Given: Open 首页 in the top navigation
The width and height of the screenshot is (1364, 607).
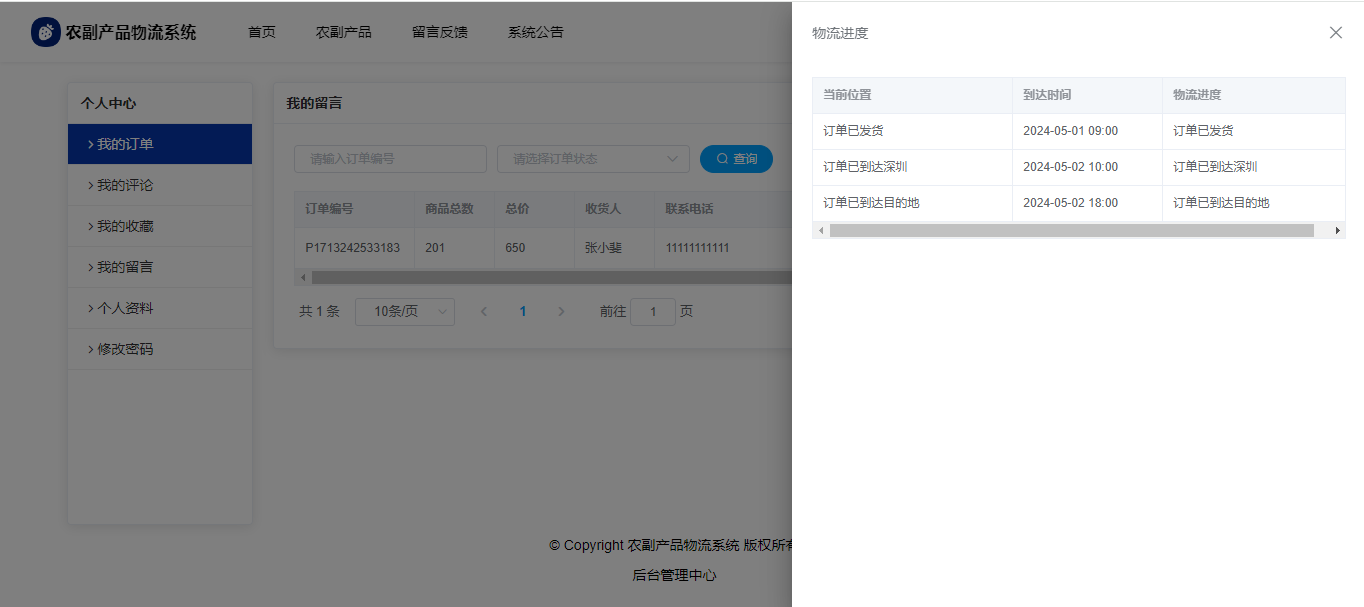Looking at the screenshot, I should pyautogui.click(x=262, y=32).
